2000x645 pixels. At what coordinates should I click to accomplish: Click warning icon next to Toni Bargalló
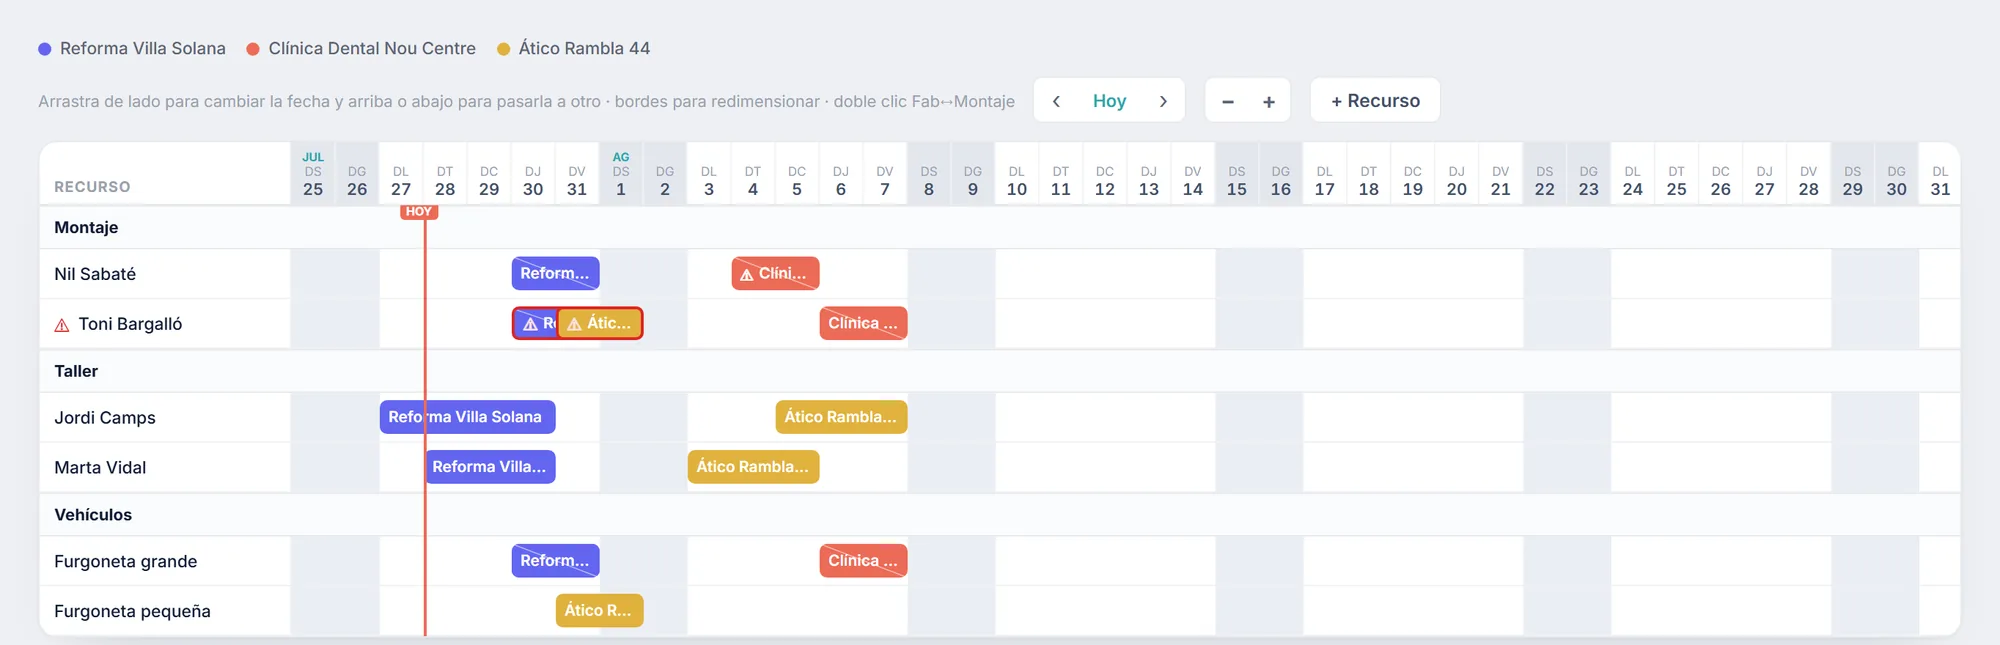pyautogui.click(x=62, y=325)
